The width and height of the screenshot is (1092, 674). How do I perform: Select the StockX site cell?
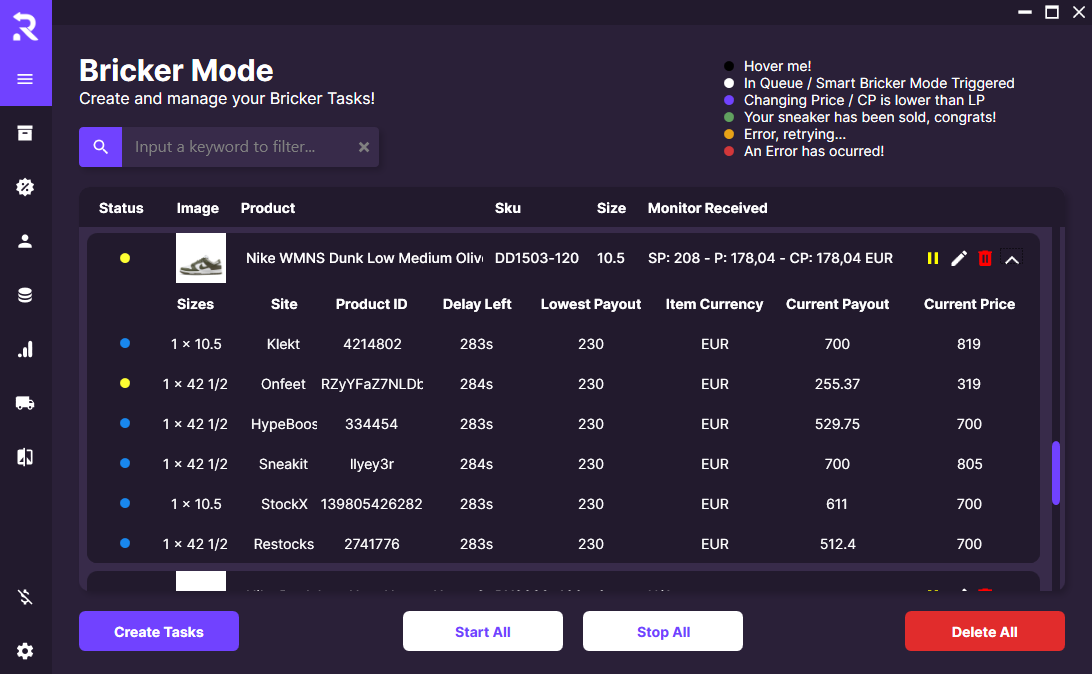pos(284,504)
